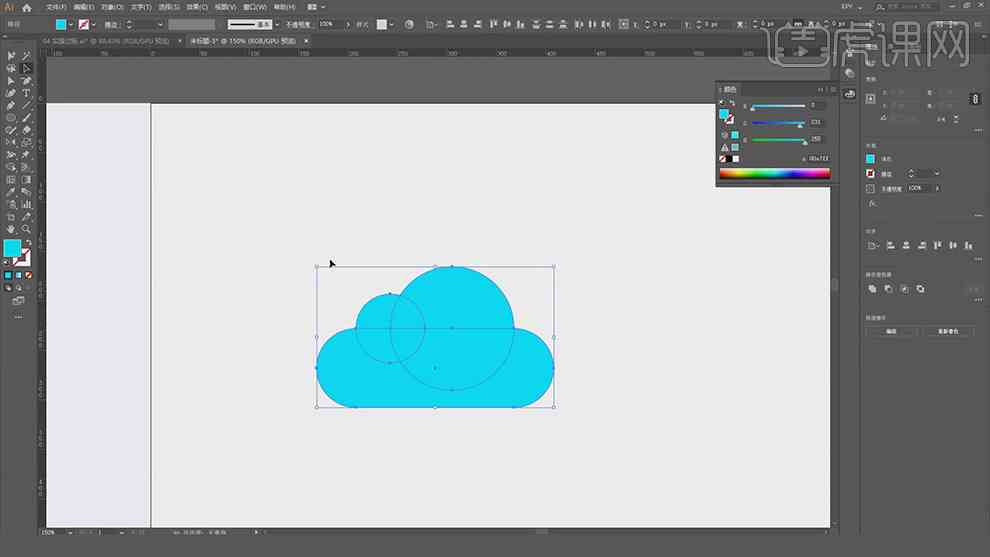The width and height of the screenshot is (990, 557).
Task: Toggle the recolor artwork circle icon
Action: click(409, 24)
